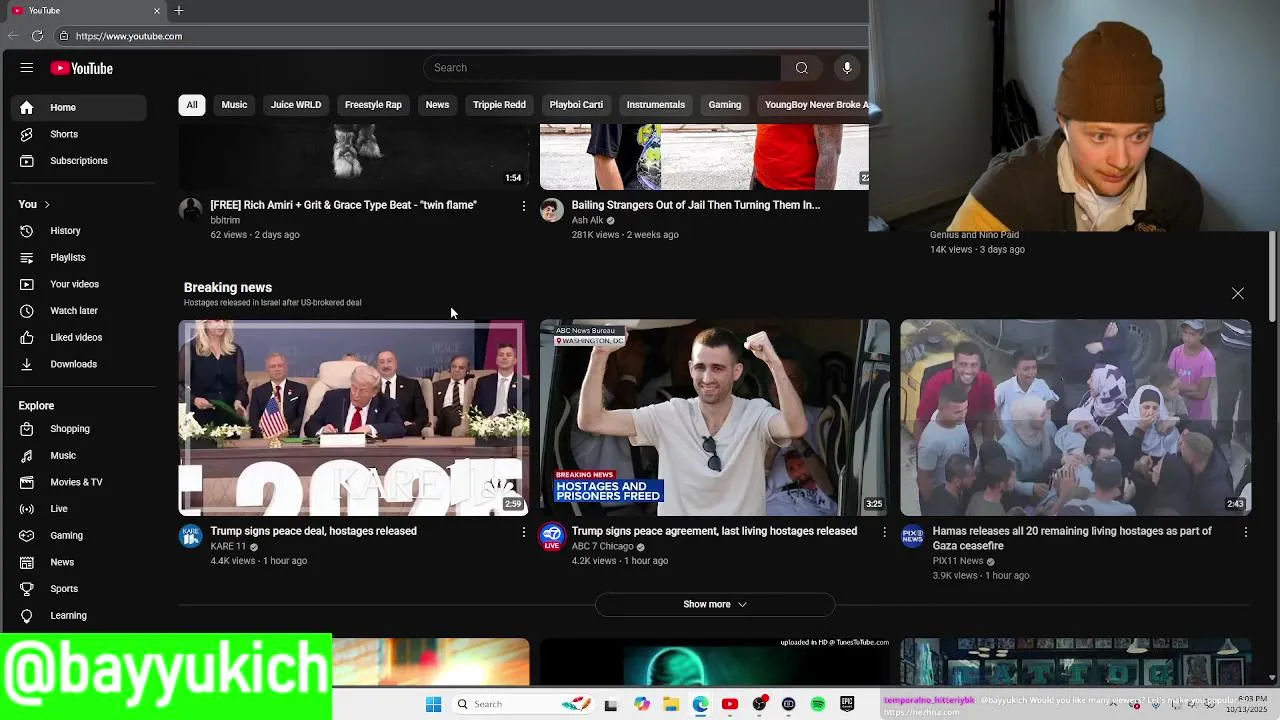
Task: Open Learning under Explore
Action: pyautogui.click(x=81, y=616)
